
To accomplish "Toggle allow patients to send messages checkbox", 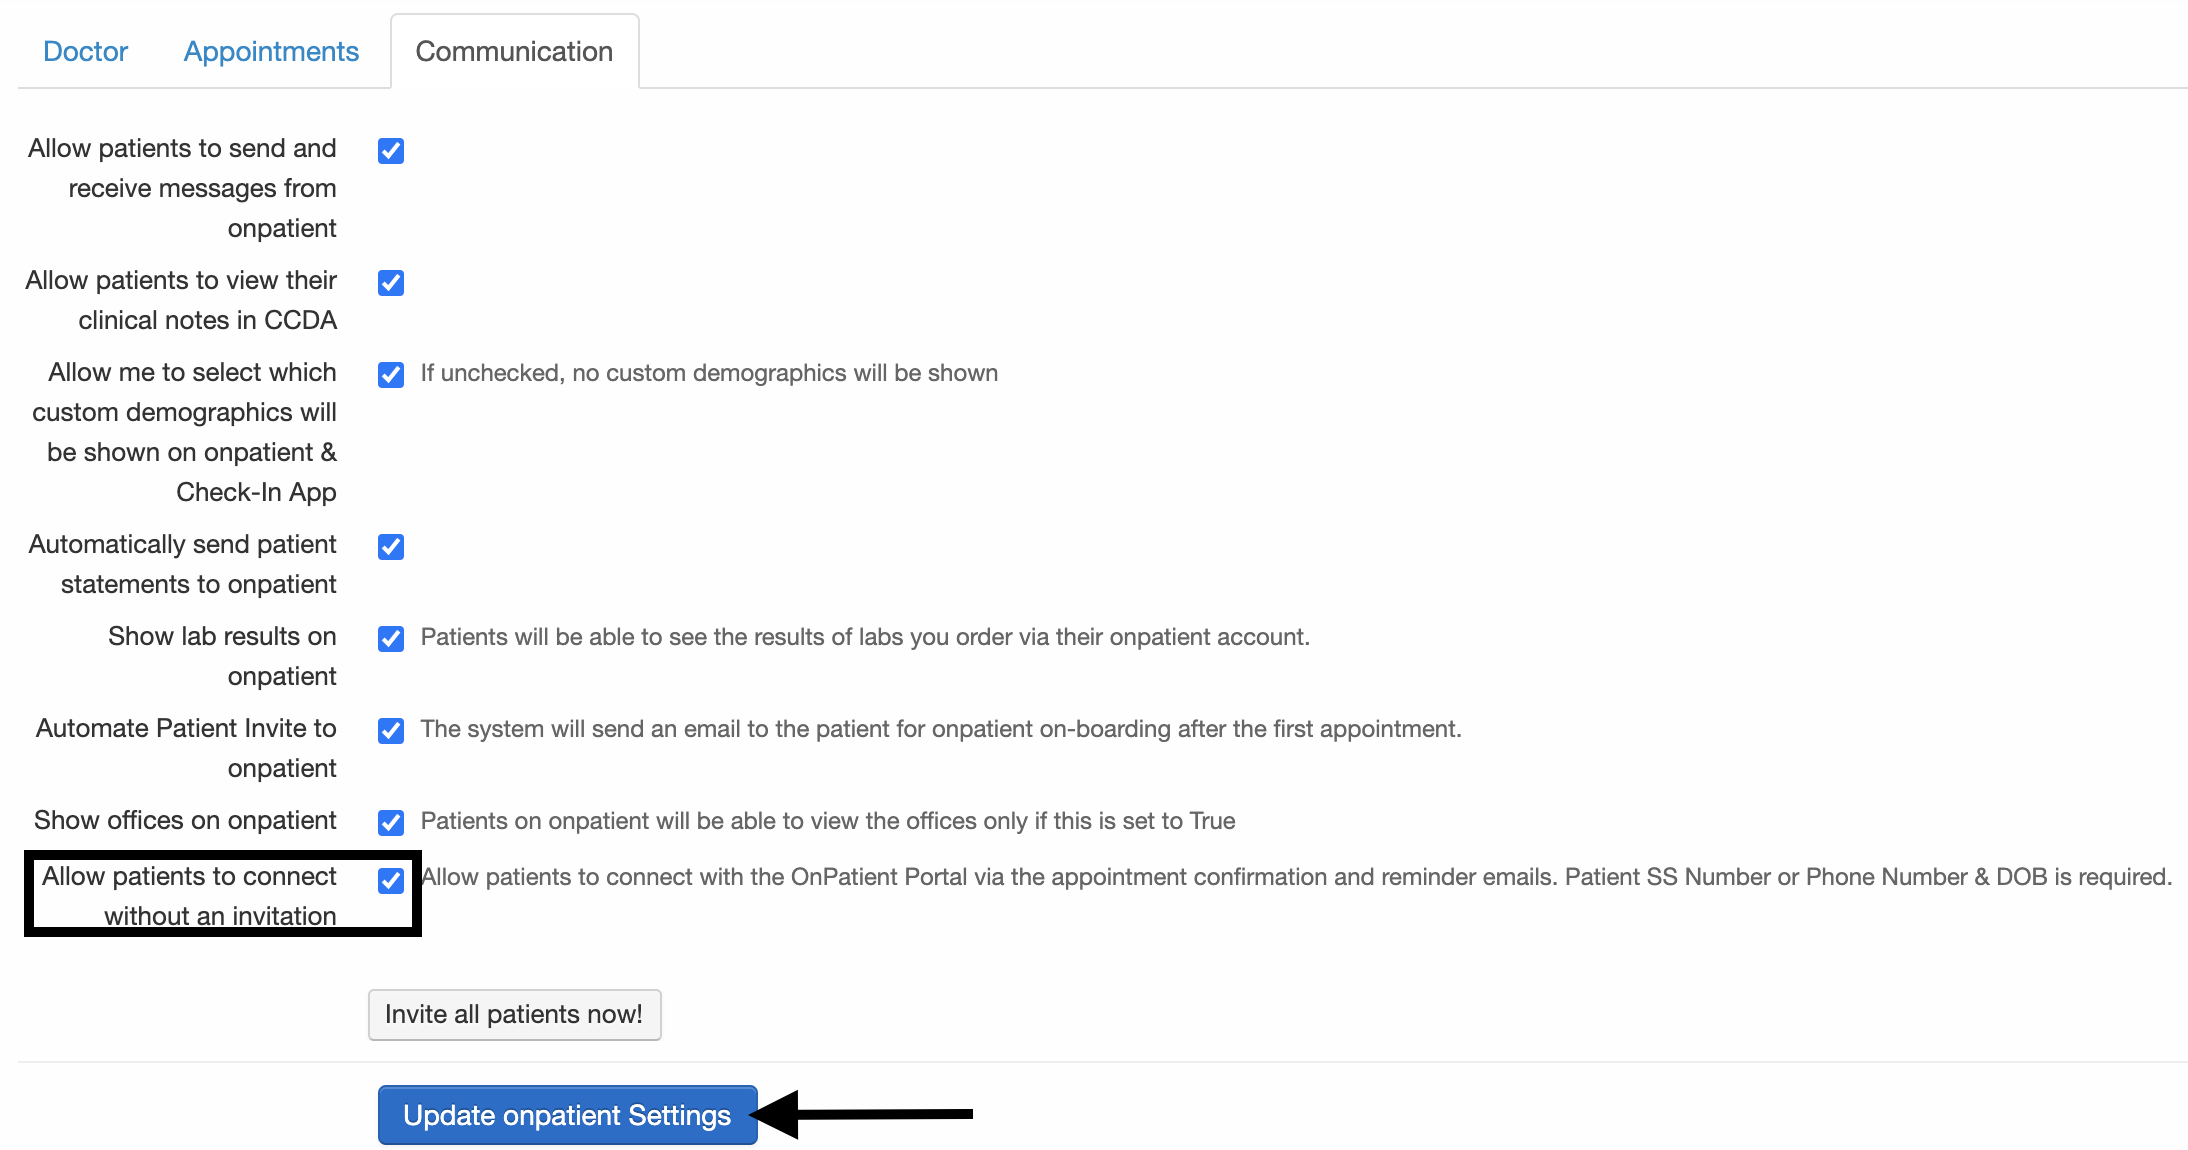I will click(389, 150).
